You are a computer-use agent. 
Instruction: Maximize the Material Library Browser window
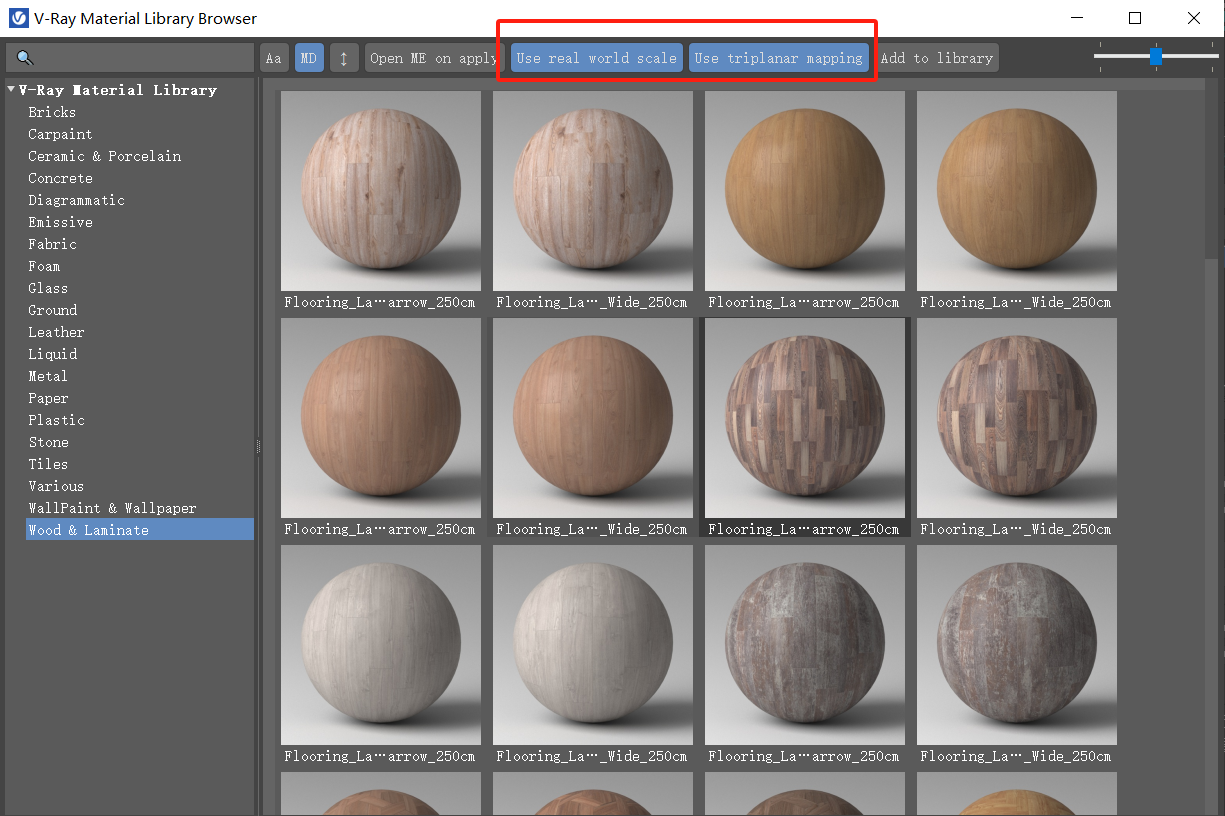click(1135, 18)
